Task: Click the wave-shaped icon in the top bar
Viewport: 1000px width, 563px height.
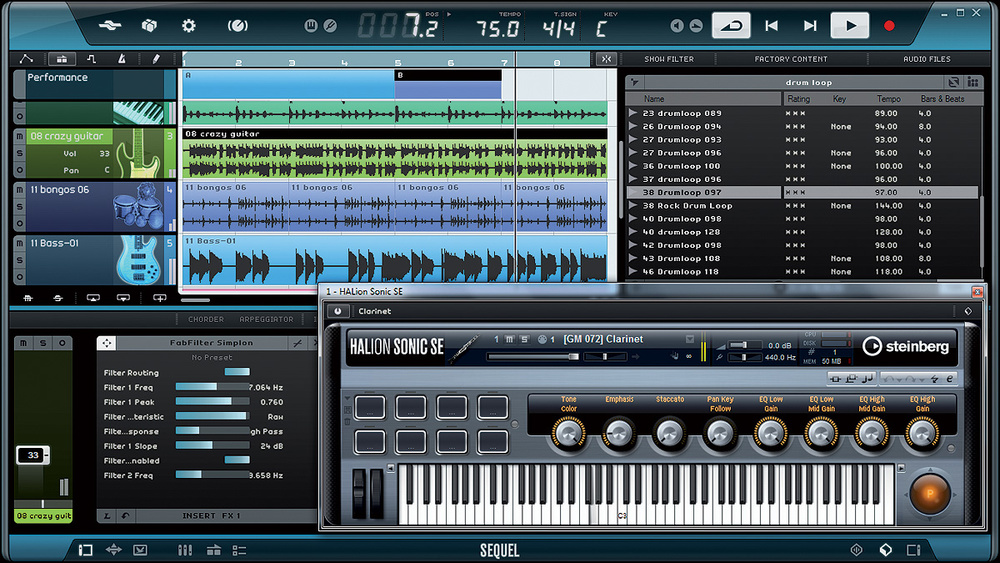Action: [x=110, y=26]
